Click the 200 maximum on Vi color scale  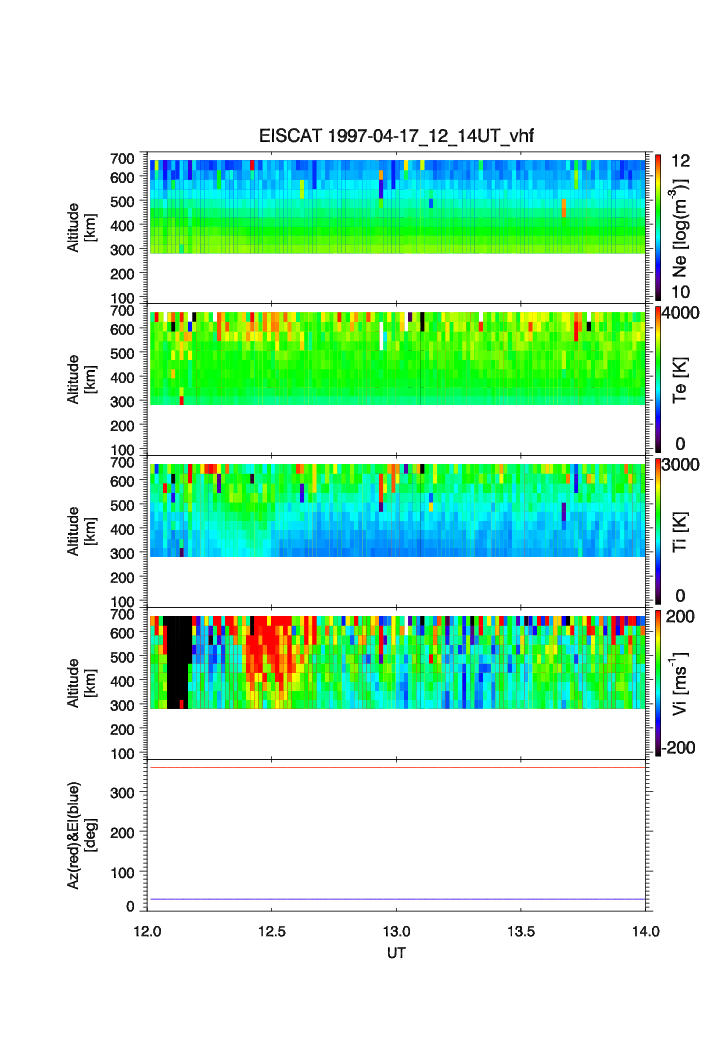pyautogui.click(x=680, y=616)
